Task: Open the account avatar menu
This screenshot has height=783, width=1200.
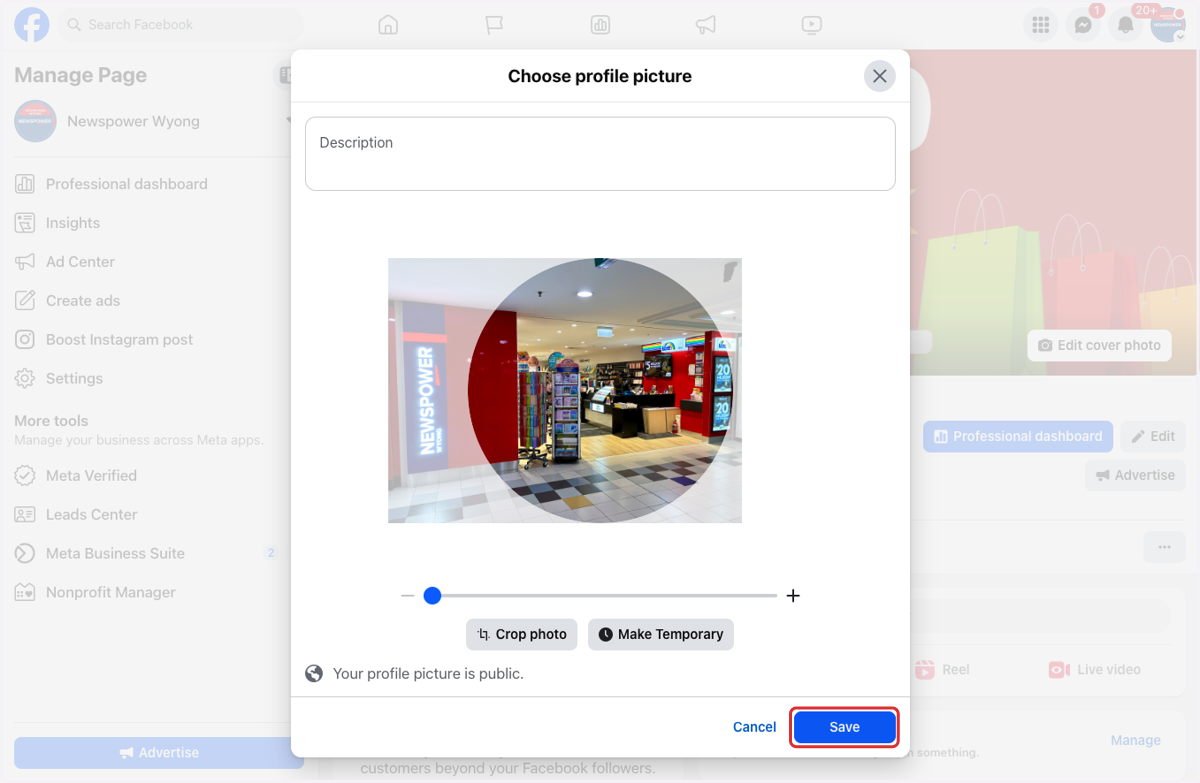Action: pyautogui.click(x=1167, y=25)
